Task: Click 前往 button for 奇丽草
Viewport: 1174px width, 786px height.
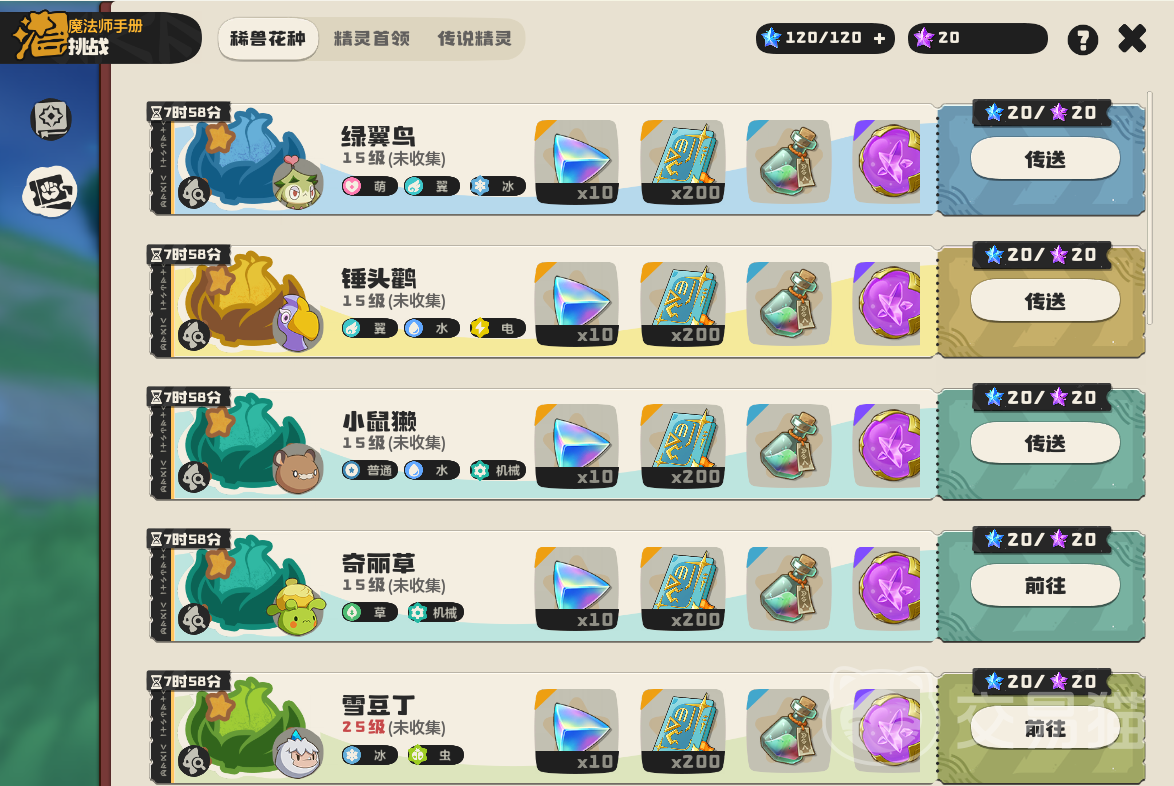Action: pos(1045,585)
